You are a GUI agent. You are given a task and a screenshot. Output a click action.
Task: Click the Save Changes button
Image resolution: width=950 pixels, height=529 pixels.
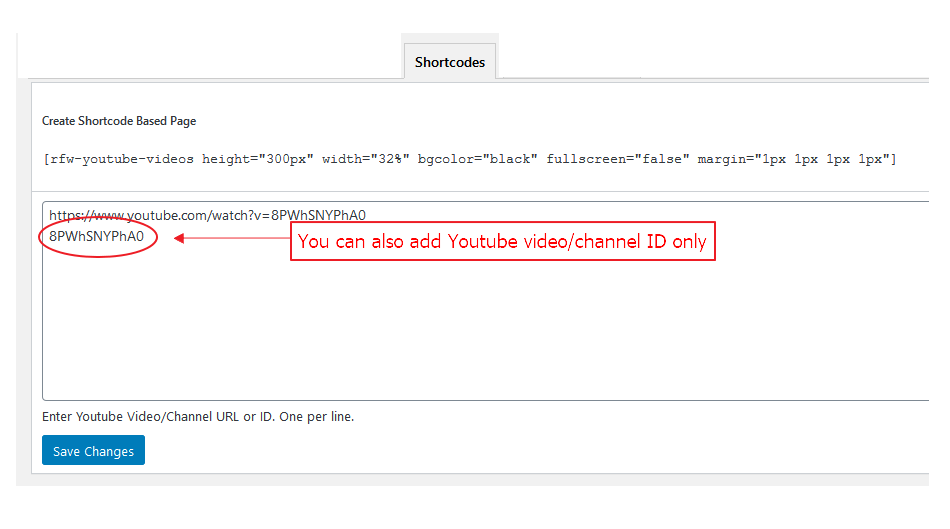click(93, 450)
